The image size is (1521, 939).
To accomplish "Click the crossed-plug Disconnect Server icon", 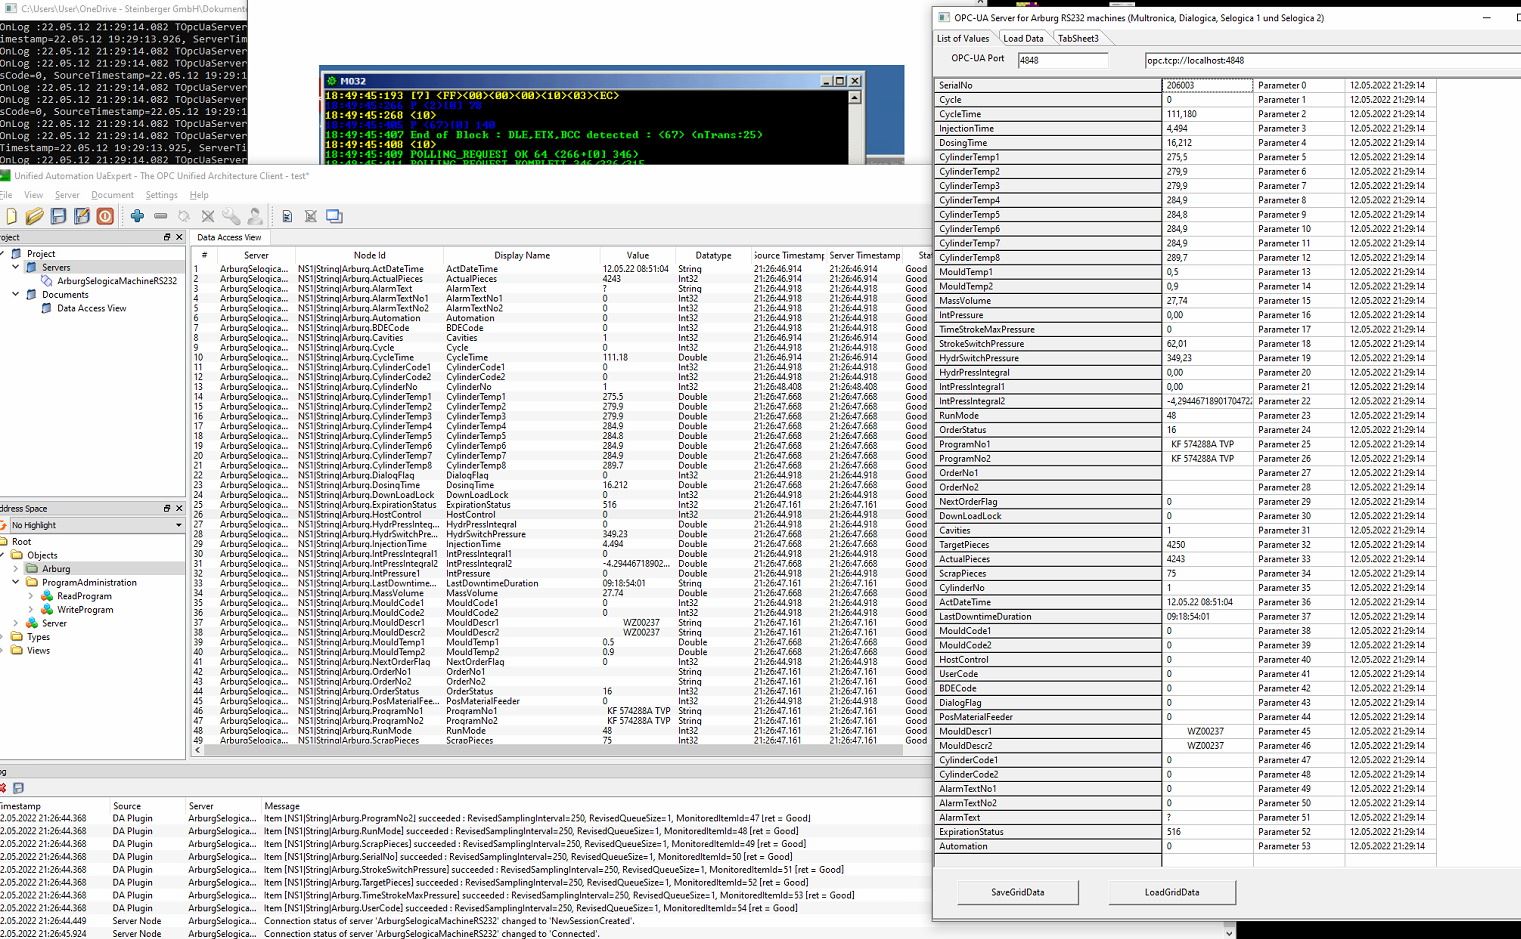I will point(208,216).
